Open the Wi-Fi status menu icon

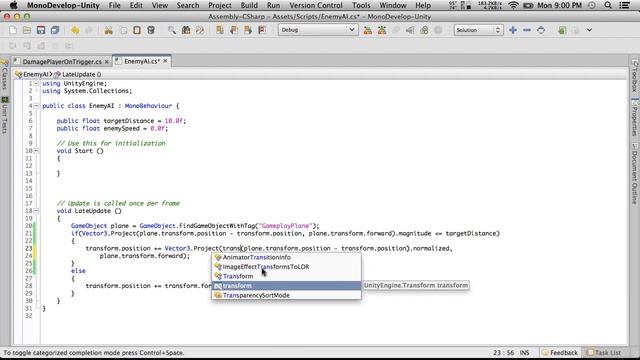tap(513, 5)
